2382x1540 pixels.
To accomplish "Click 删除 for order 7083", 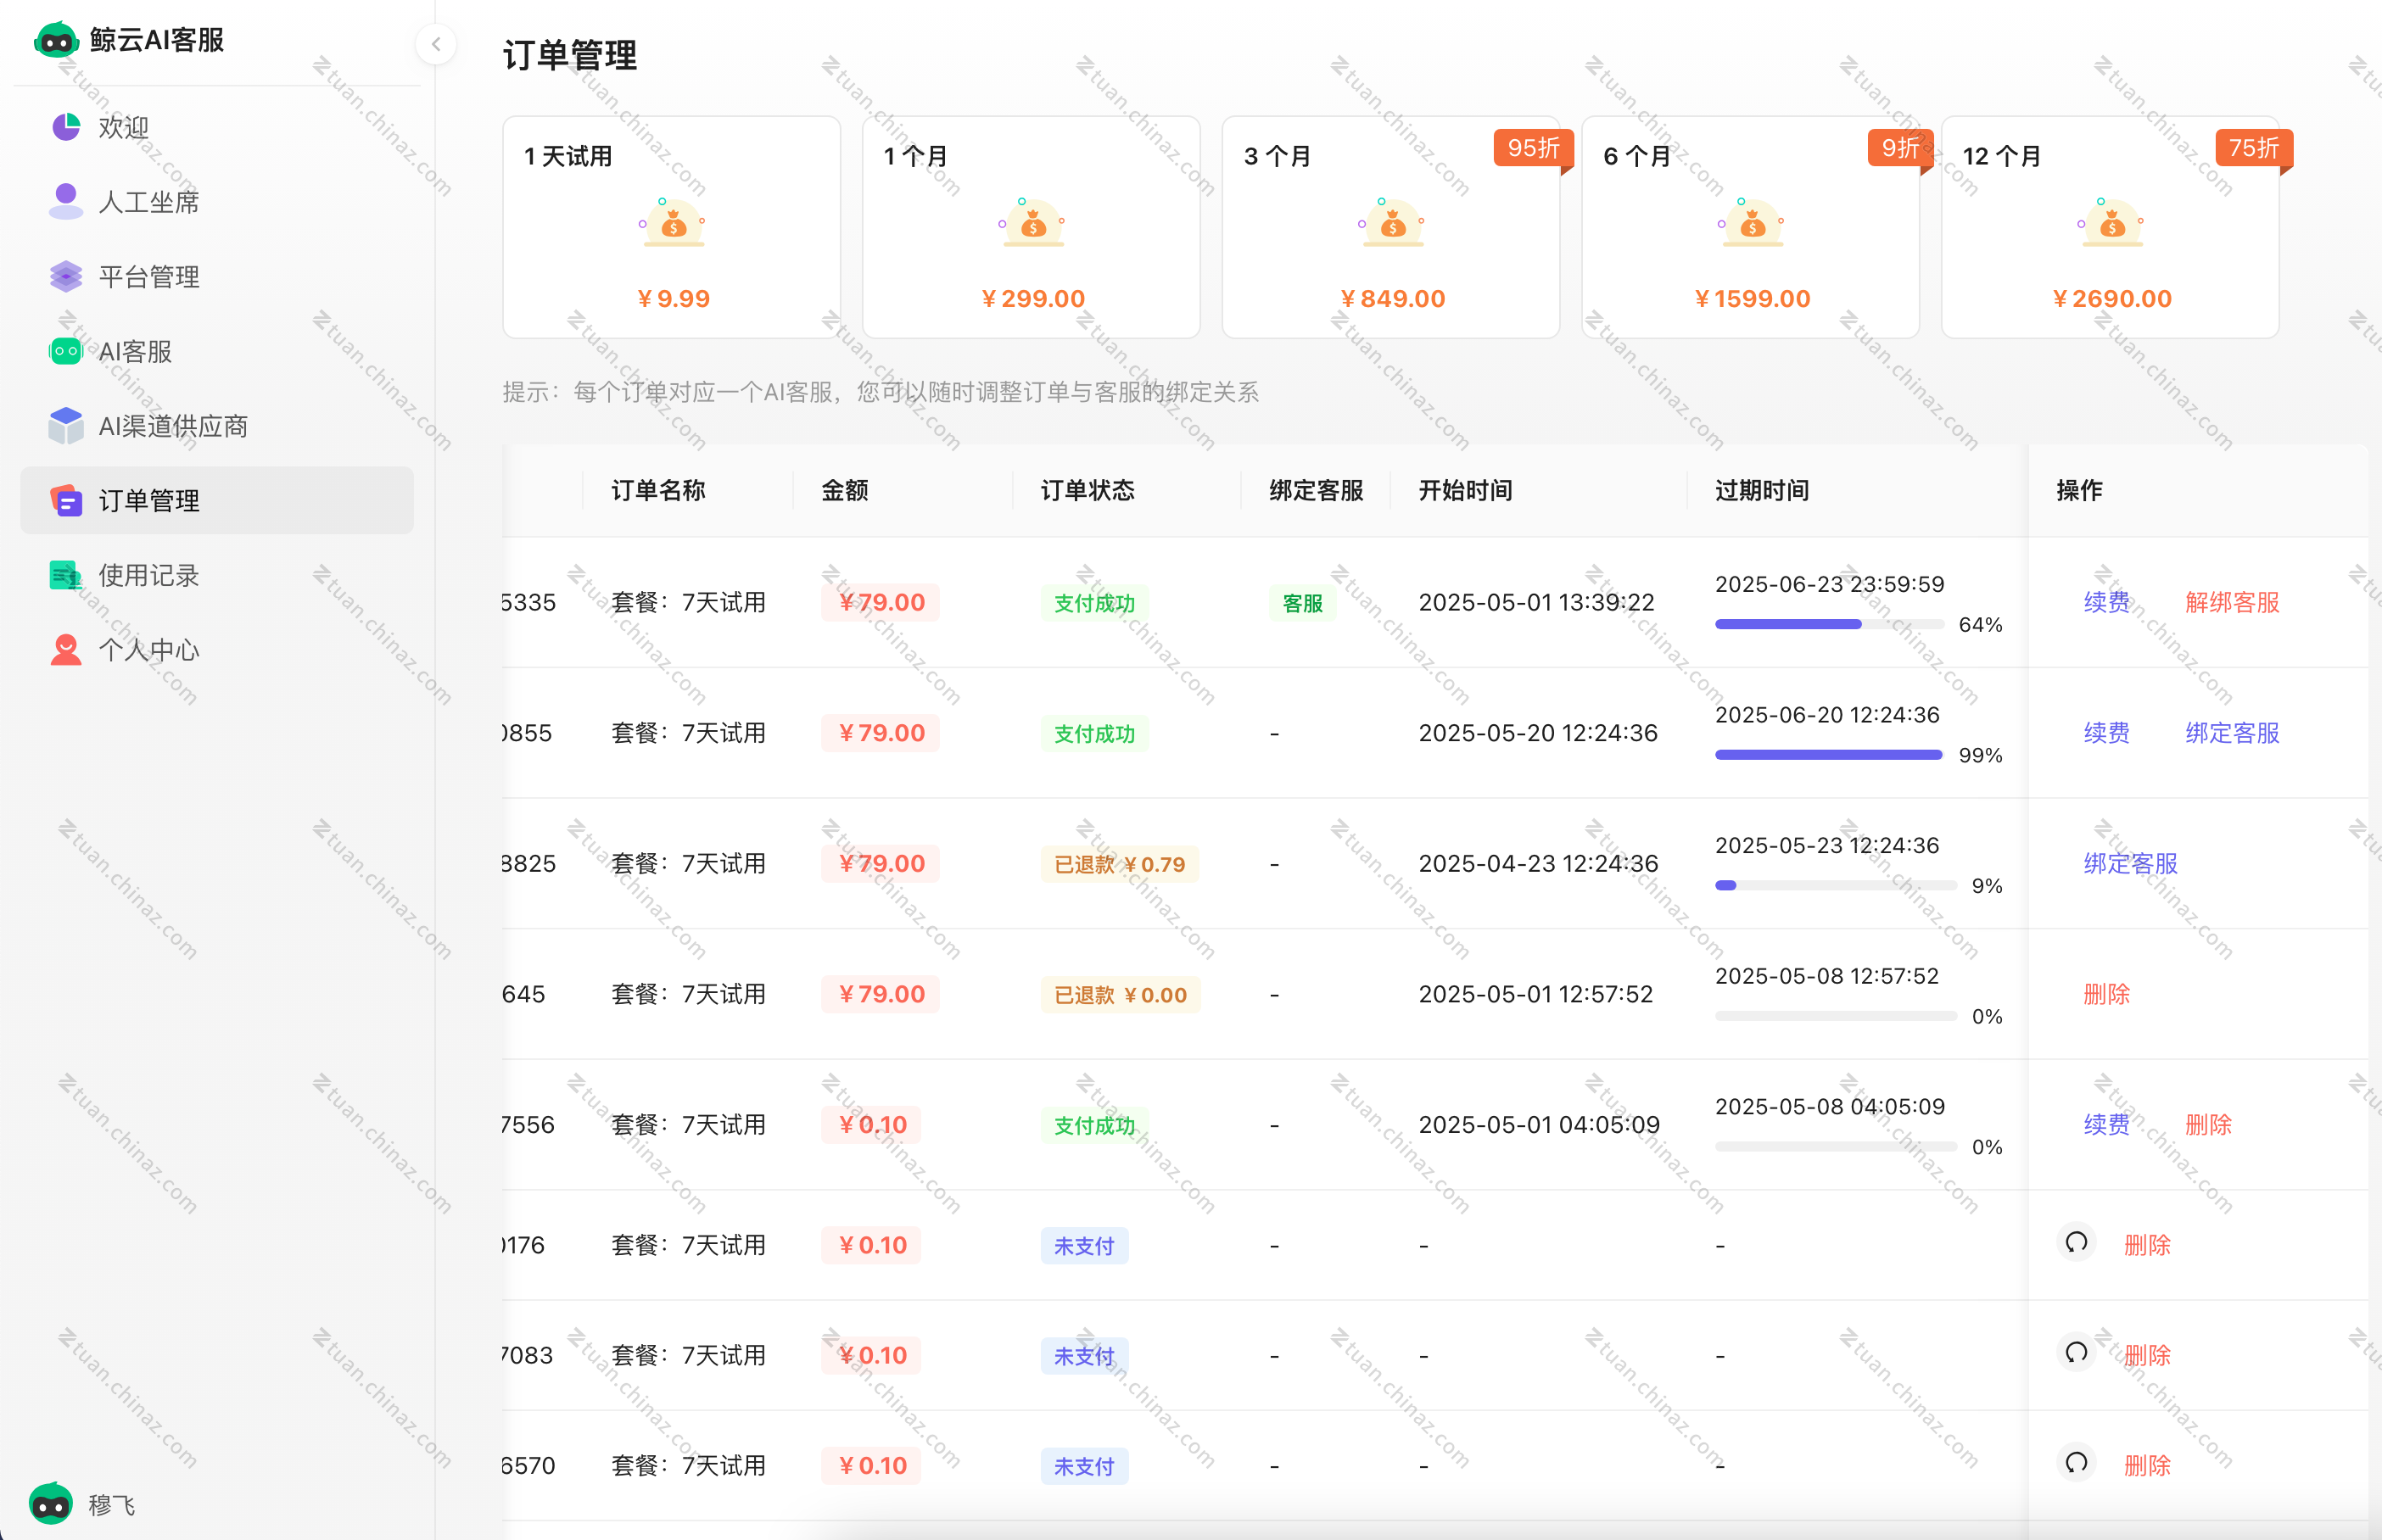I will 2148,1355.
